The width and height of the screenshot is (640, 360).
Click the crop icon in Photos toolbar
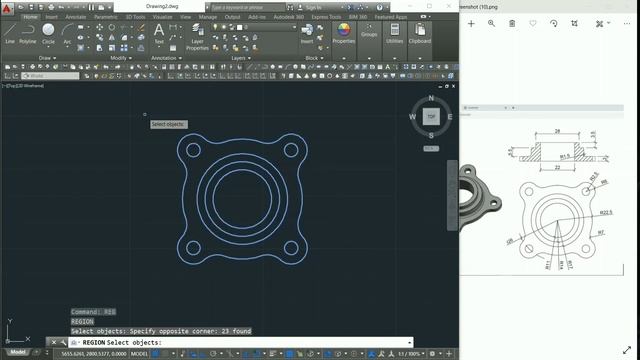574,24
